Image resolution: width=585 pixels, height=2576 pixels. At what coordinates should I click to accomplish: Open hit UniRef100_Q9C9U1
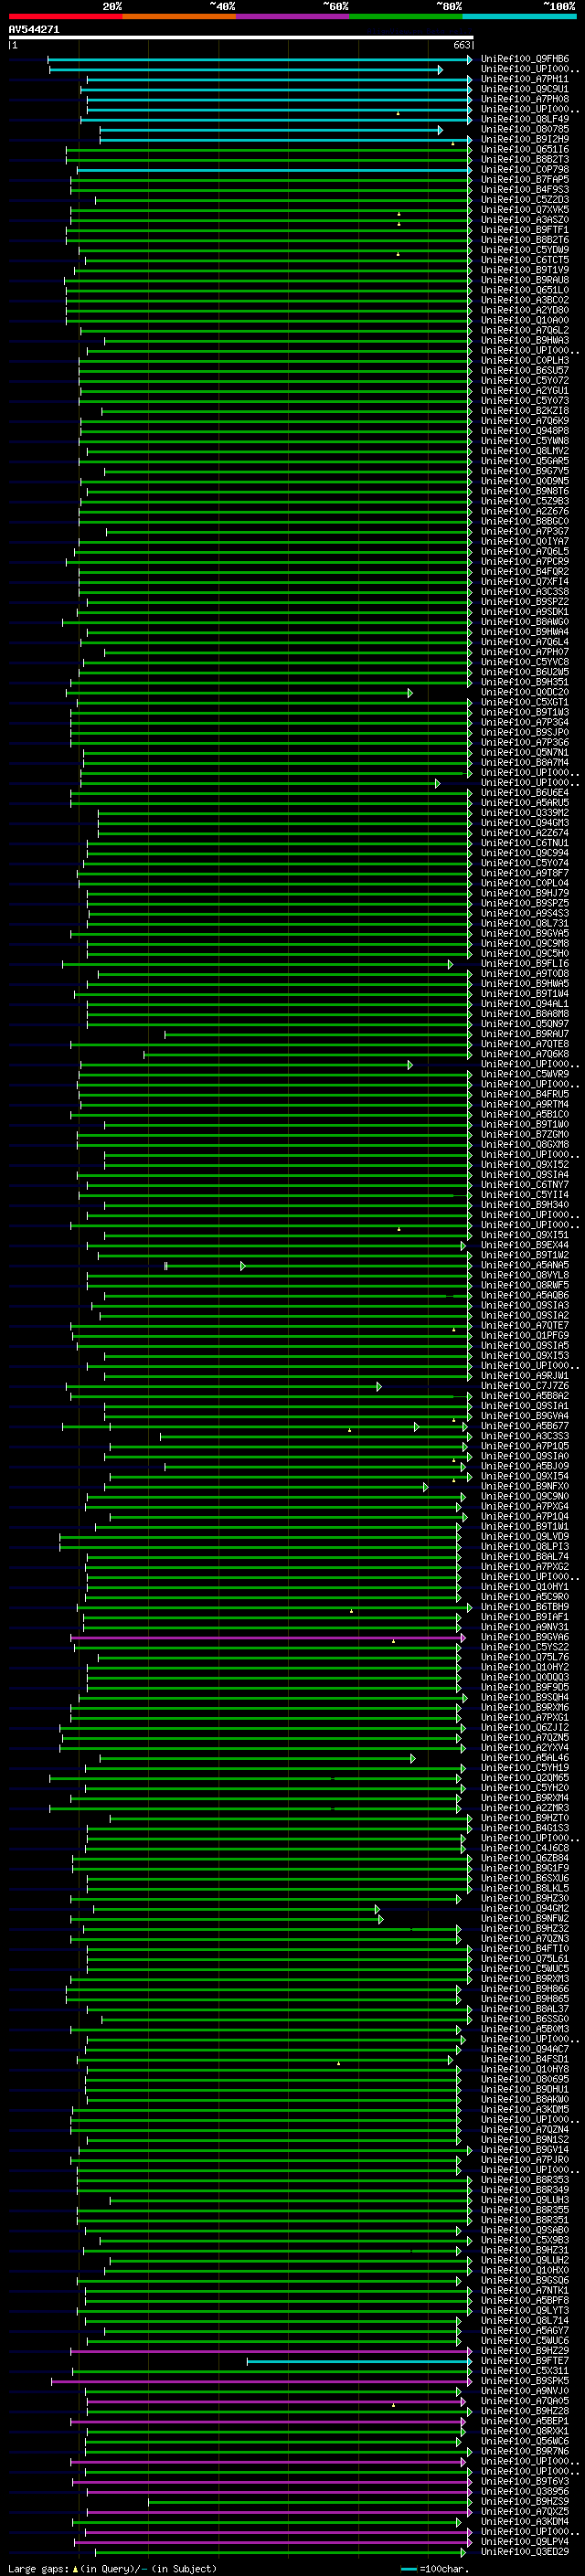[525, 89]
